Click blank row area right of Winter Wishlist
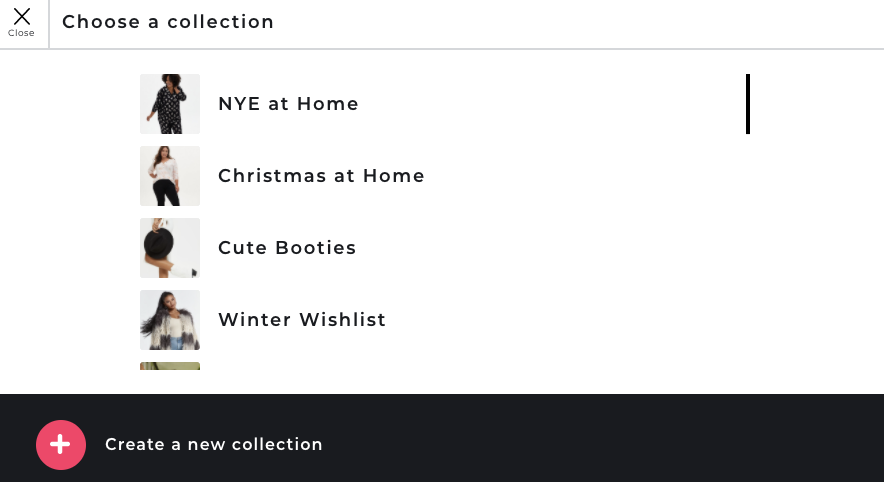 (564, 320)
